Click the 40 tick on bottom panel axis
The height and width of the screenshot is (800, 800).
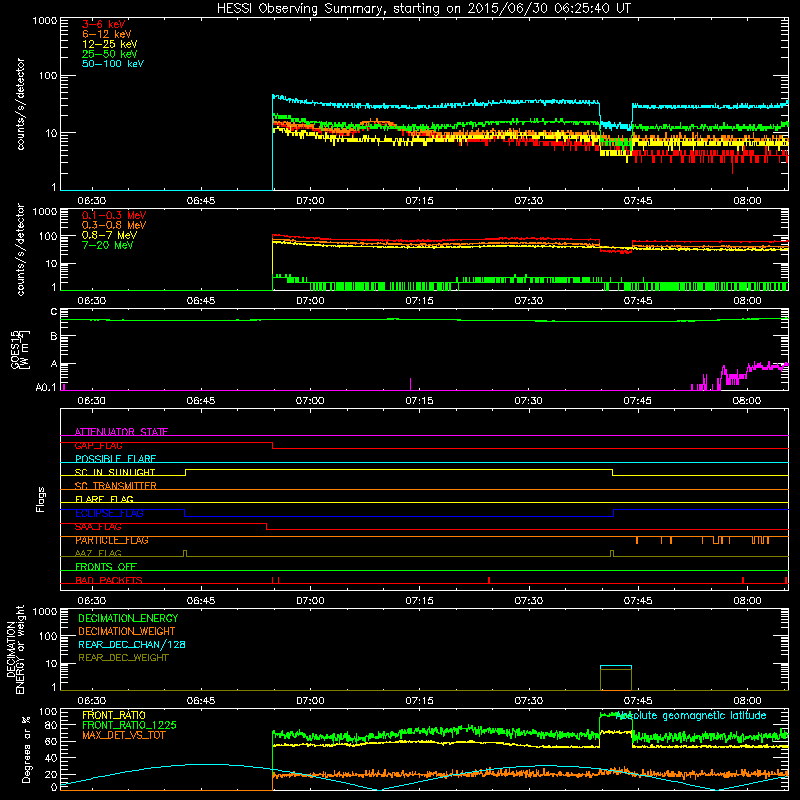[51, 758]
